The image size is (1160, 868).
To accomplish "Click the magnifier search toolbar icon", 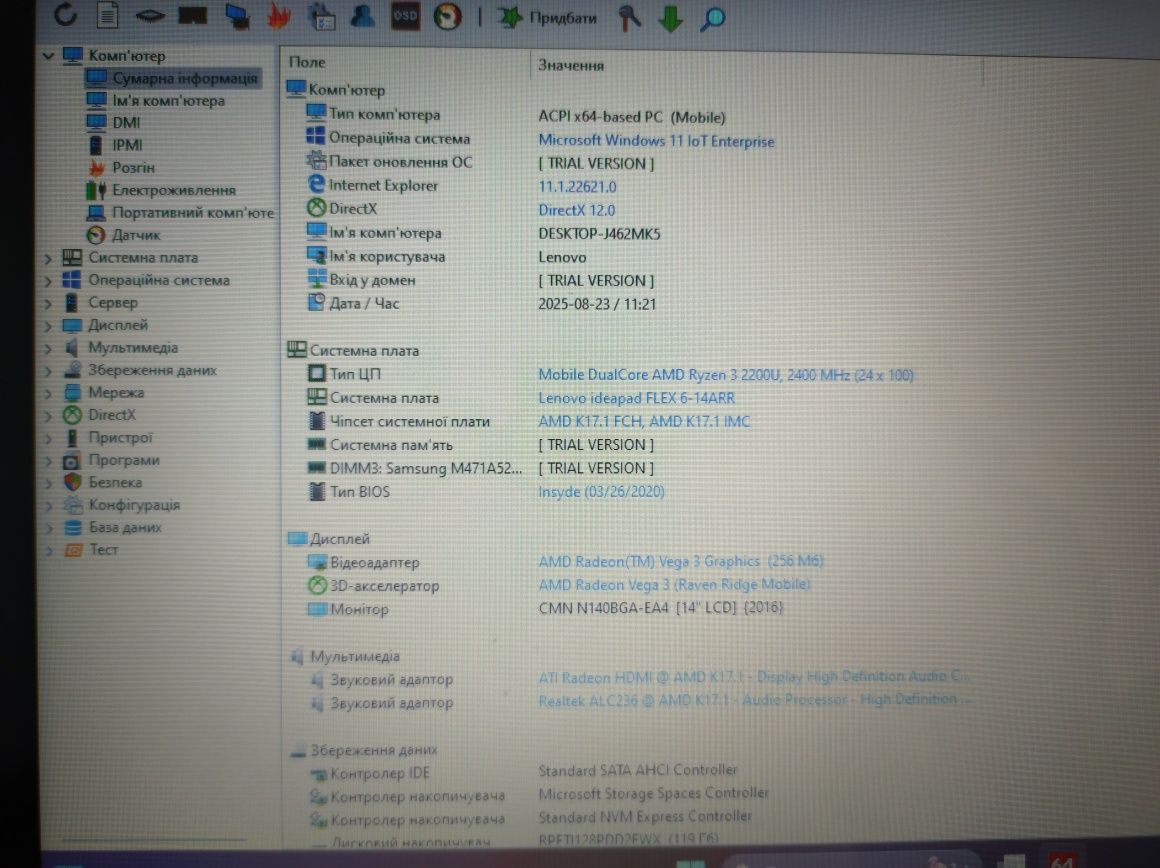I will (712, 18).
